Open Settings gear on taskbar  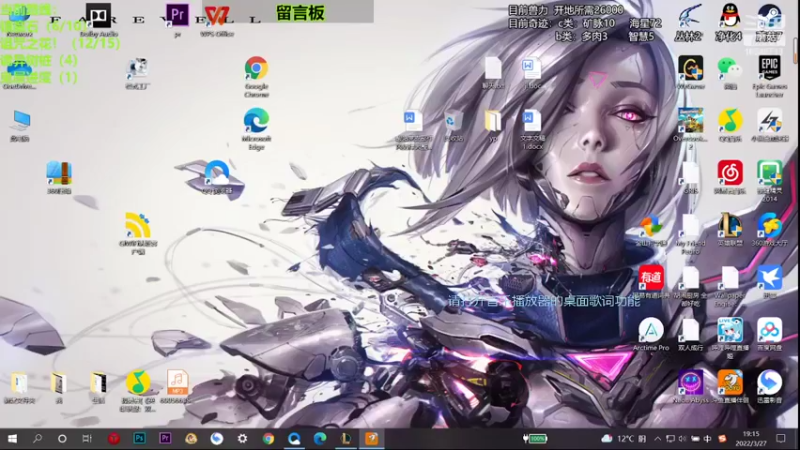pyautogui.click(x=242, y=439)
